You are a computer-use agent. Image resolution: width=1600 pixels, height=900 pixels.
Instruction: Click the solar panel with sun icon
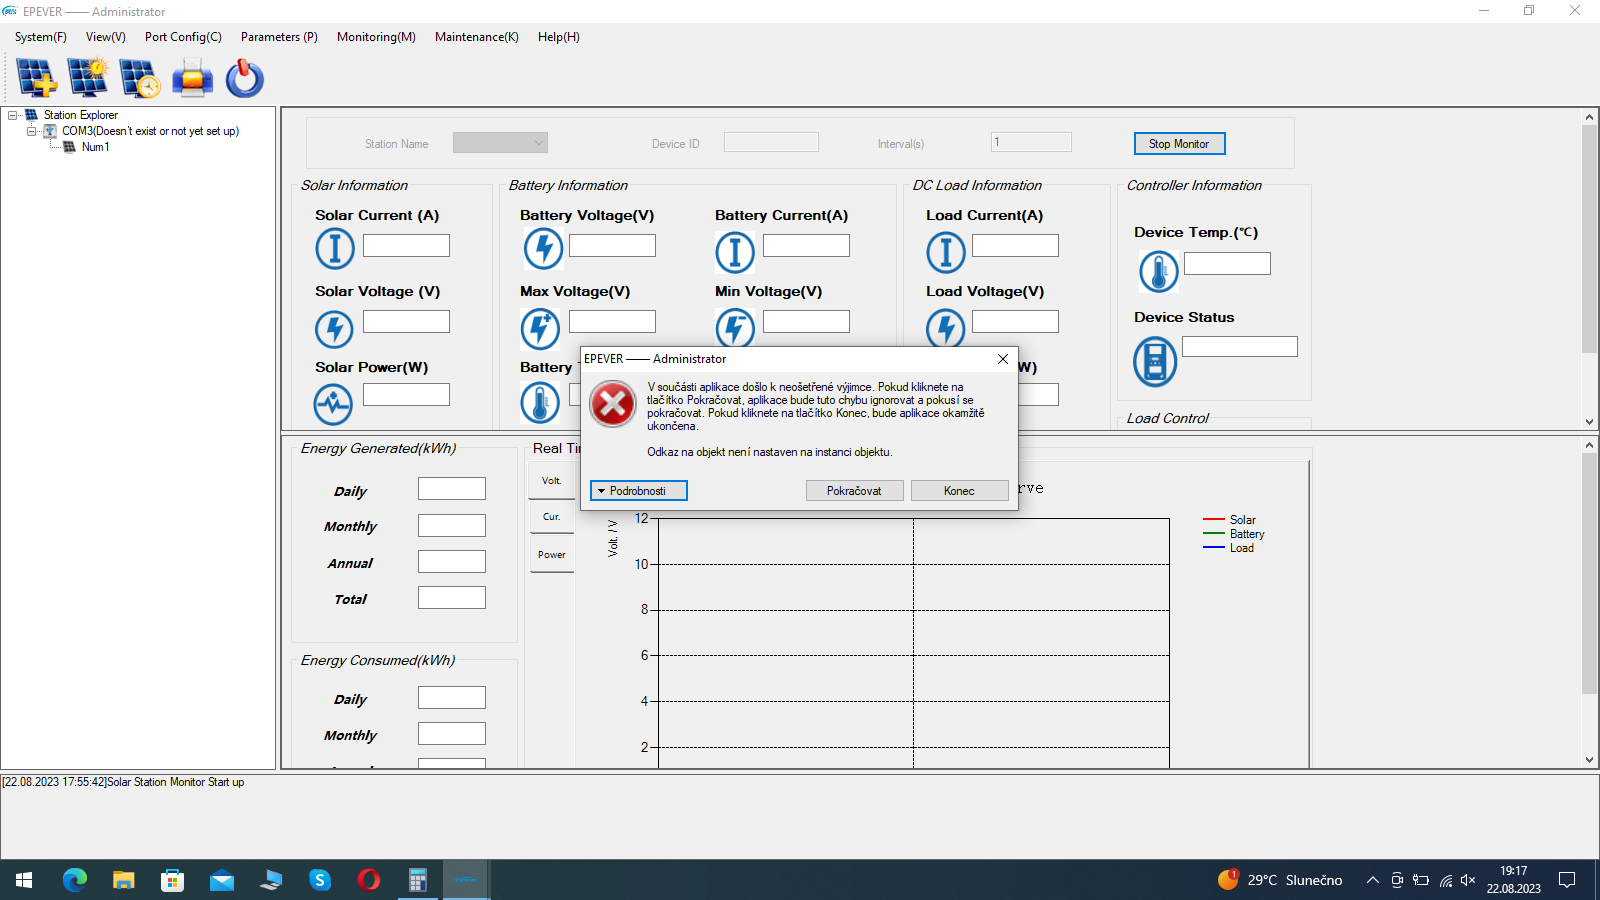click(88, 78)
